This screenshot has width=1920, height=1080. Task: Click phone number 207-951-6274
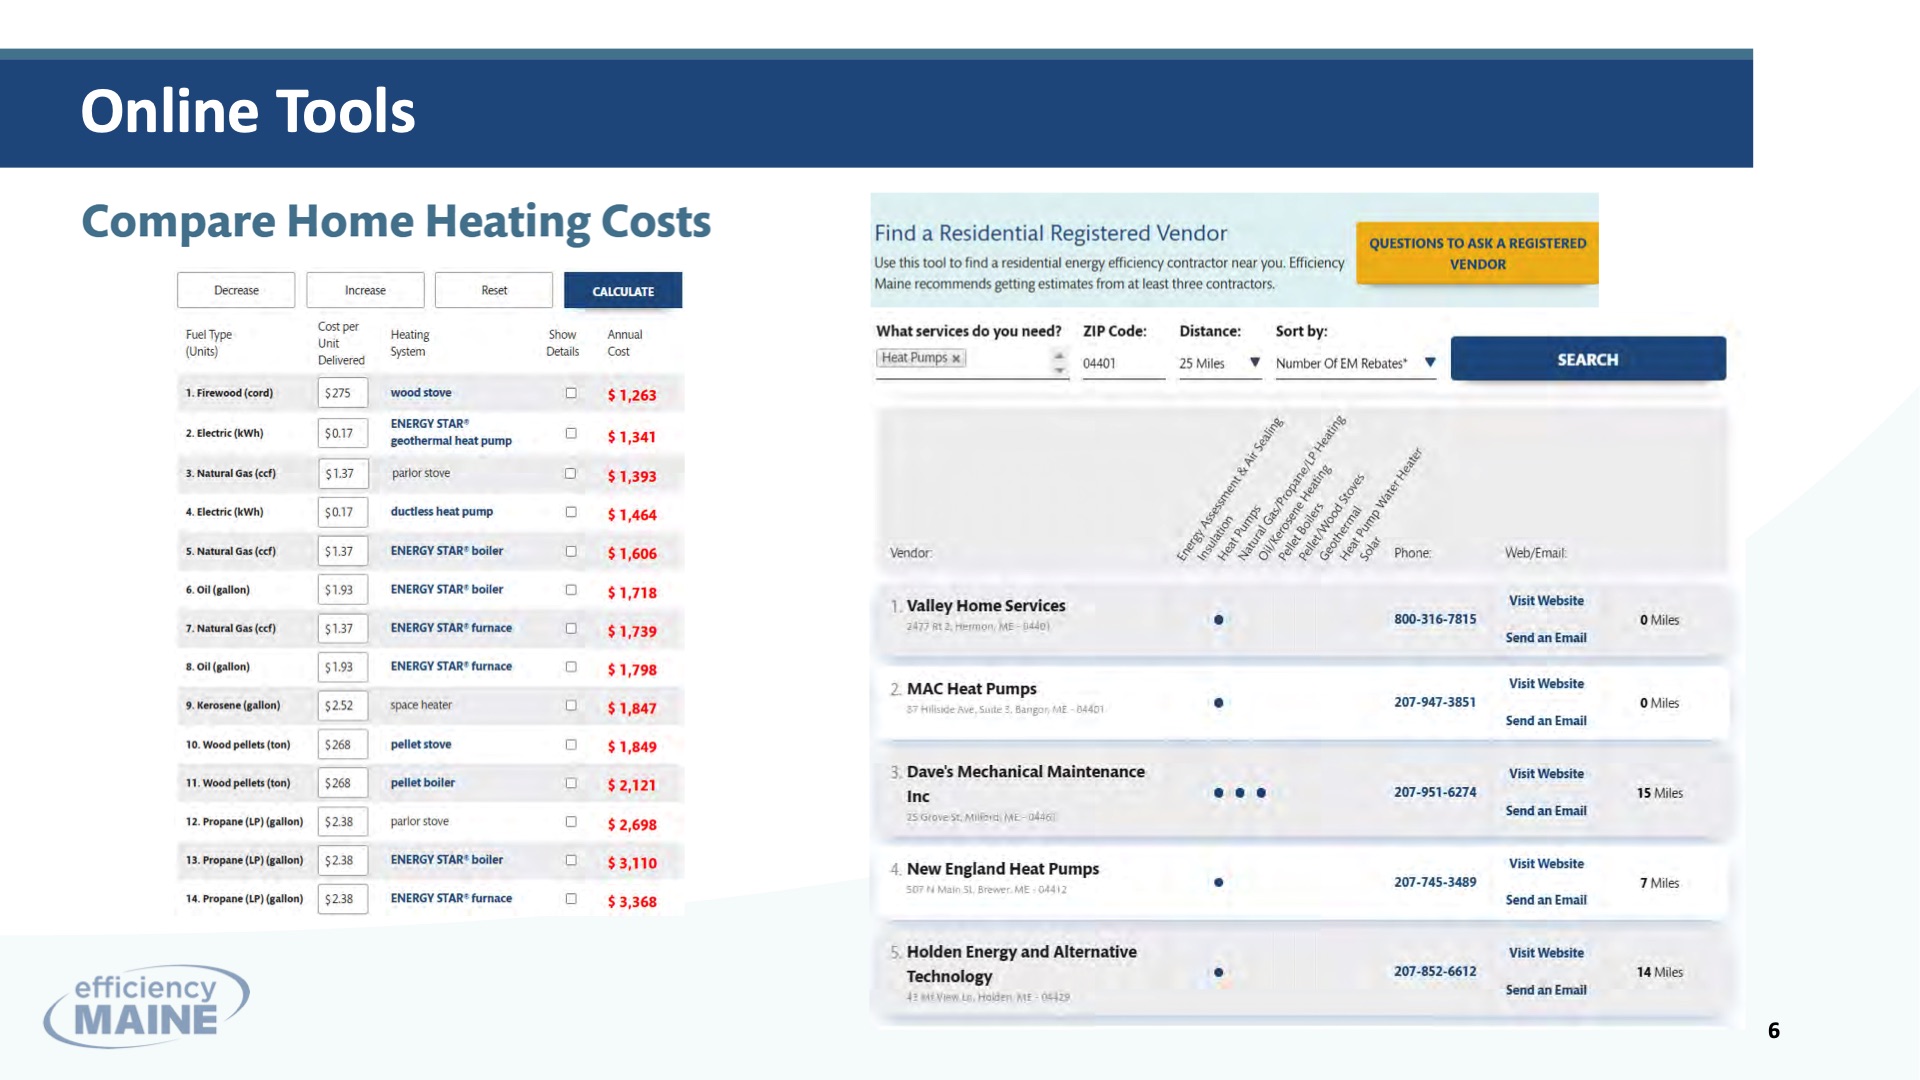(x=1435, y=792)
